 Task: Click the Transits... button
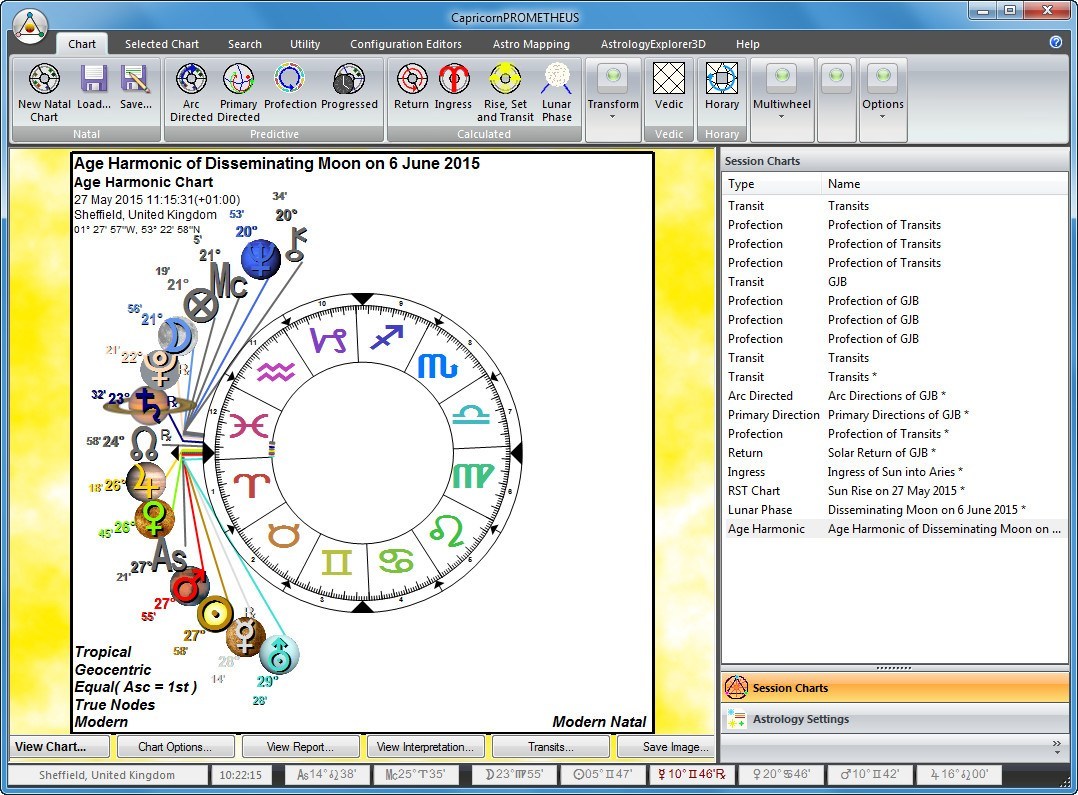point(551,746)
